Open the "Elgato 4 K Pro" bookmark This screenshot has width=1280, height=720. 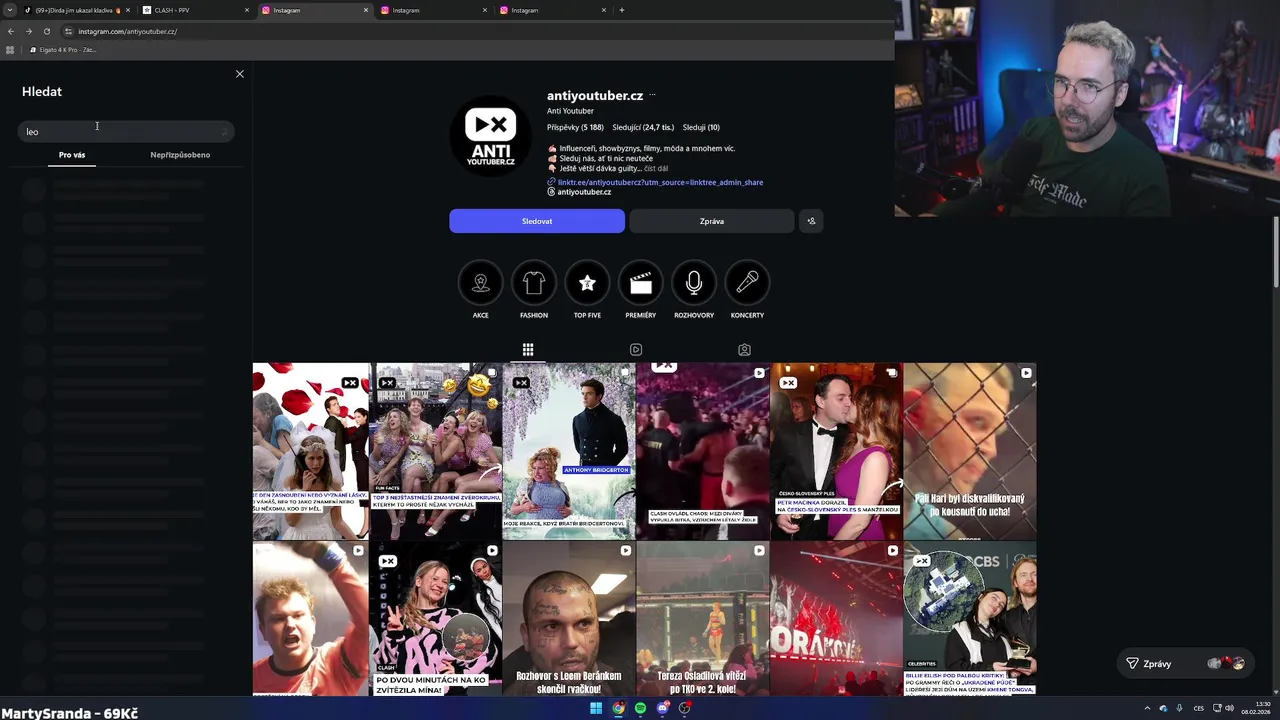63,49
